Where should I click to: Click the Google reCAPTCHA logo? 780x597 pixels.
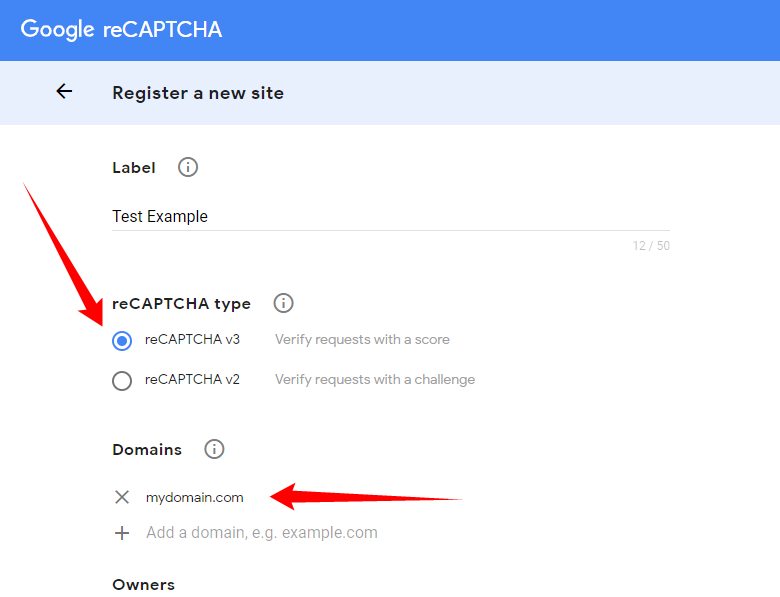tap(121, 30)
